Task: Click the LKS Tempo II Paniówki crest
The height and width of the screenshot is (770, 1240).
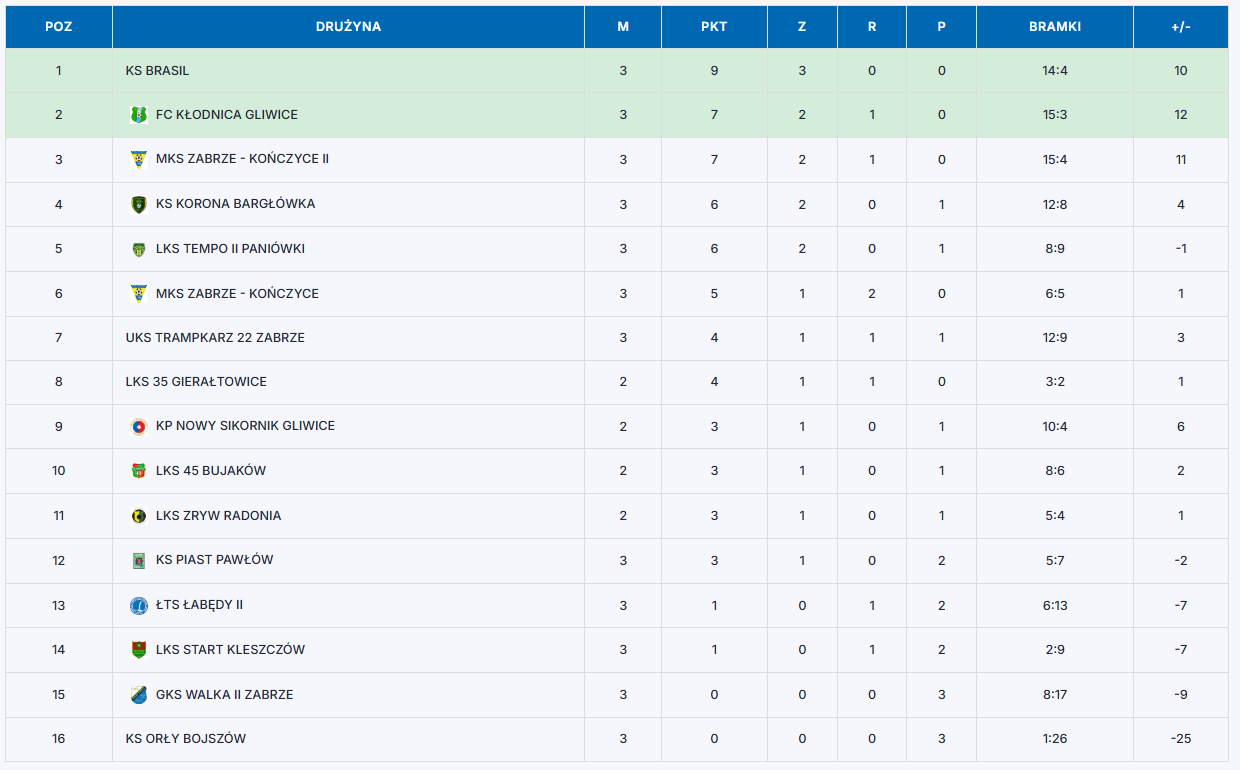Action: (138, 249)
